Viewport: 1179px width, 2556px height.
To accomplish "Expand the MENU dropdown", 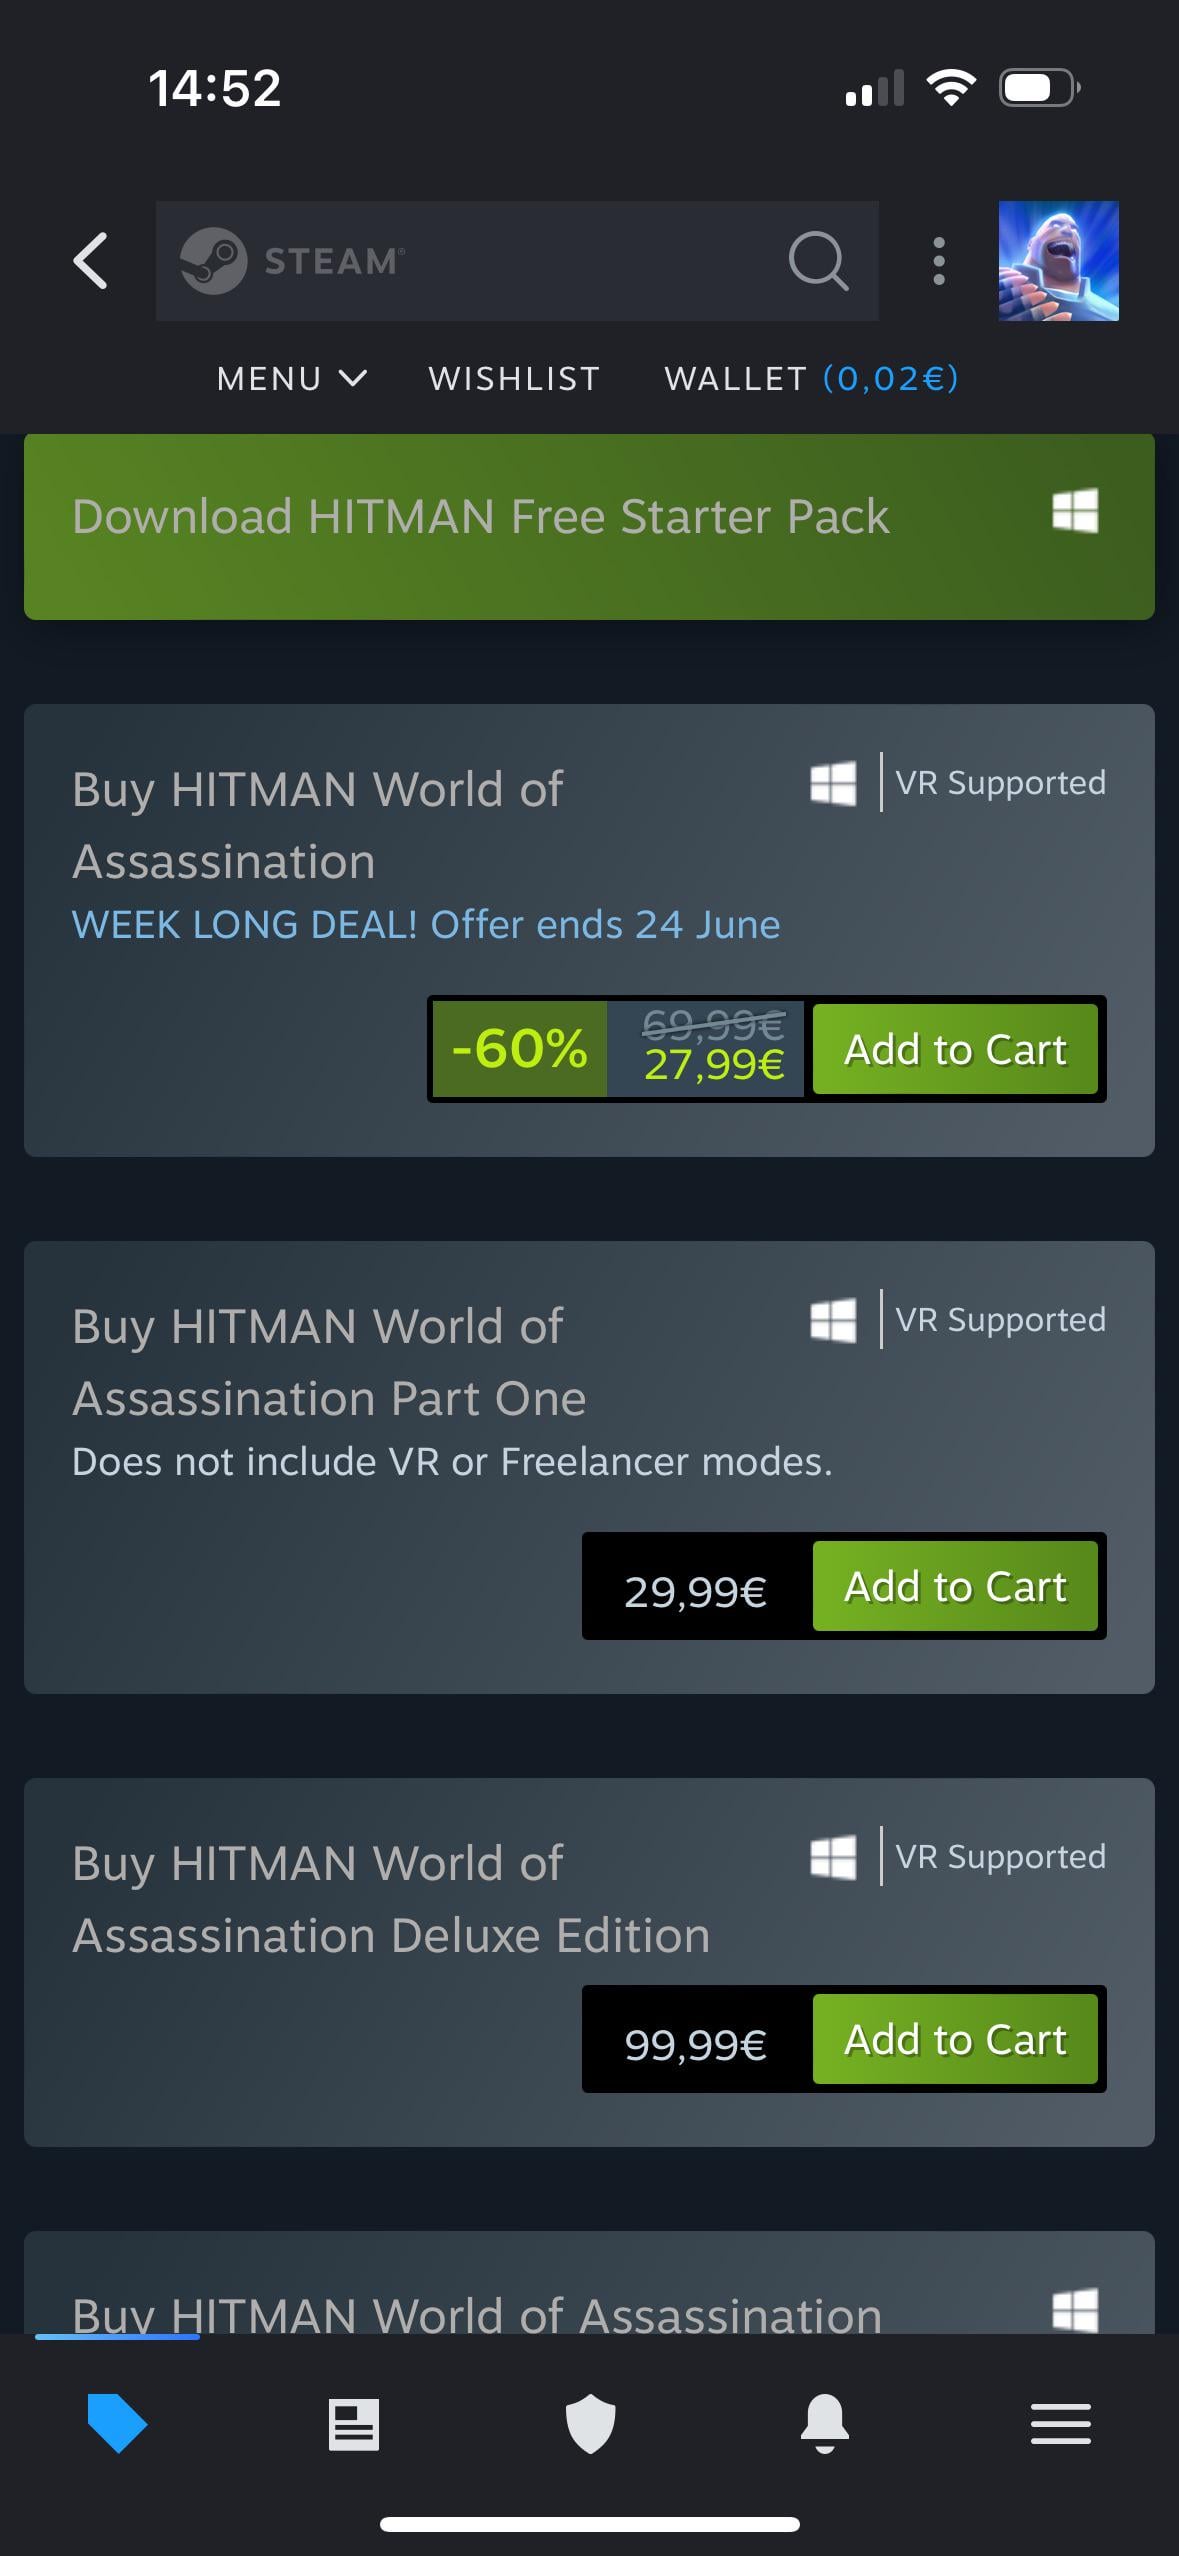I will (x=291, y=379).
